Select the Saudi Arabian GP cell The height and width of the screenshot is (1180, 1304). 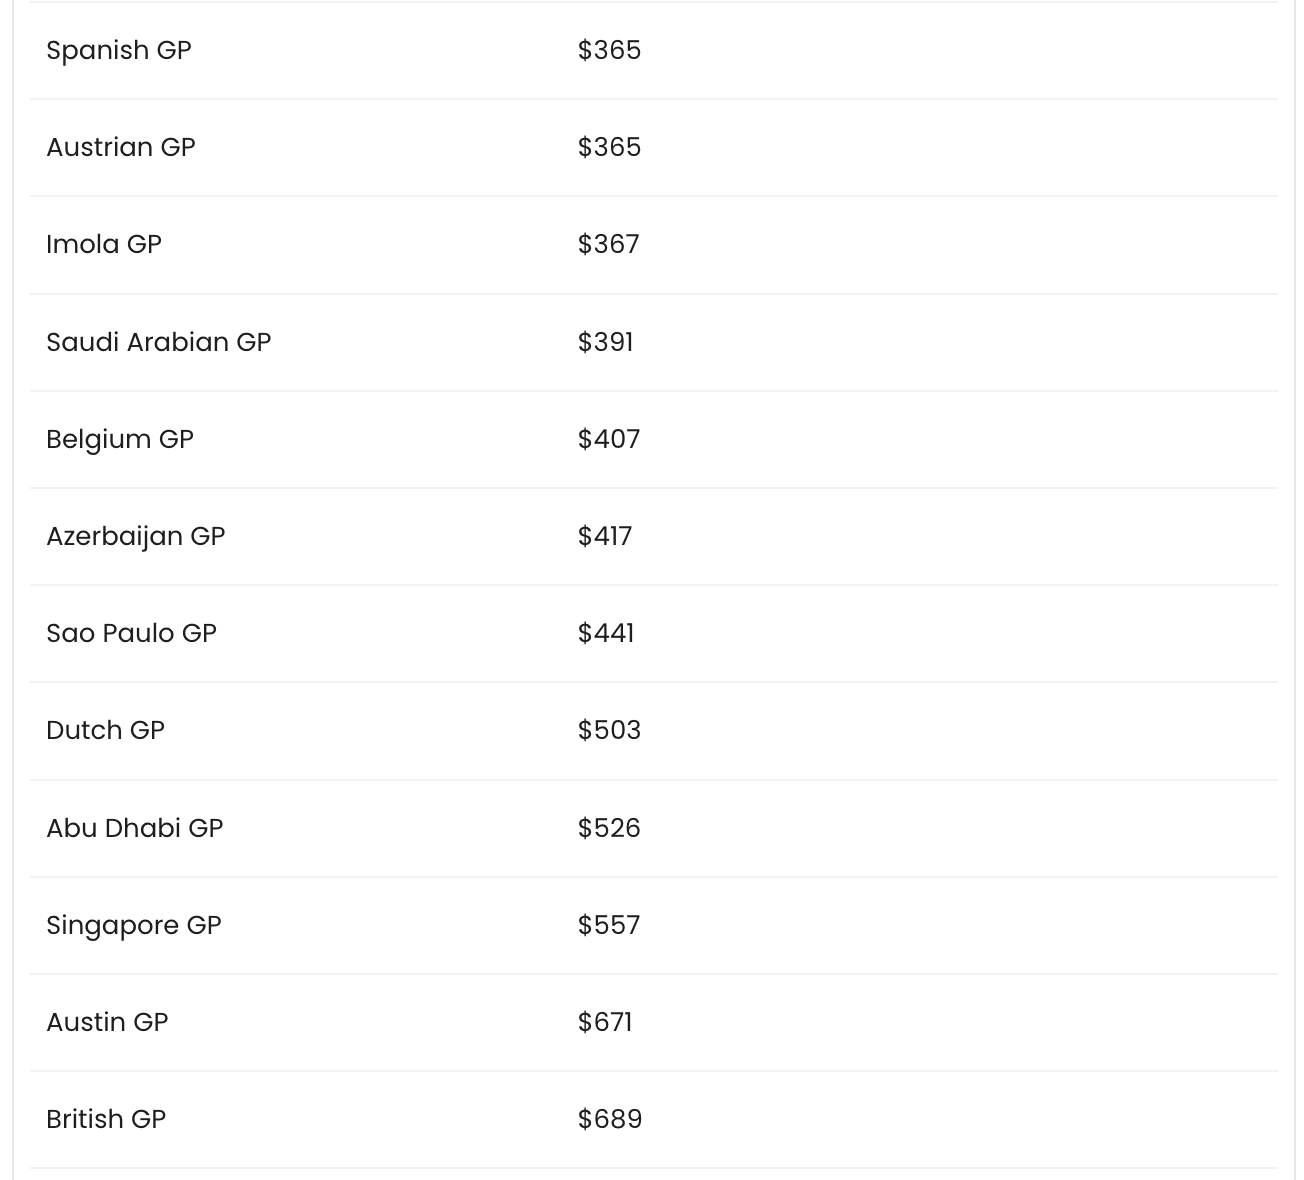(159, 342)
